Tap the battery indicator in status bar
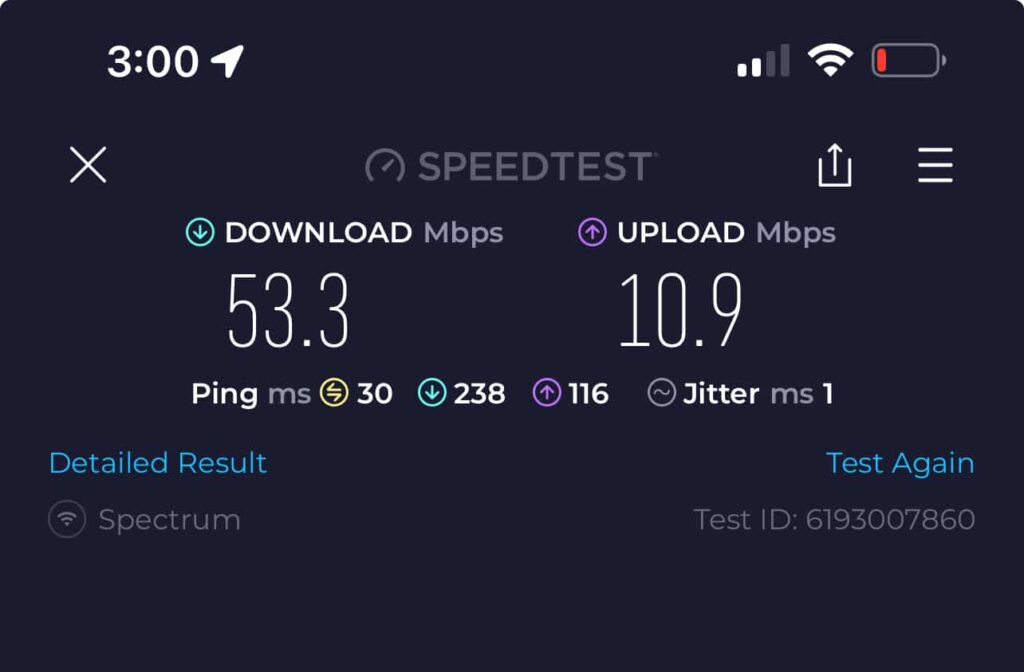Image resolution: width=1024 pixels, height=672 pixels. coord(909,61)
